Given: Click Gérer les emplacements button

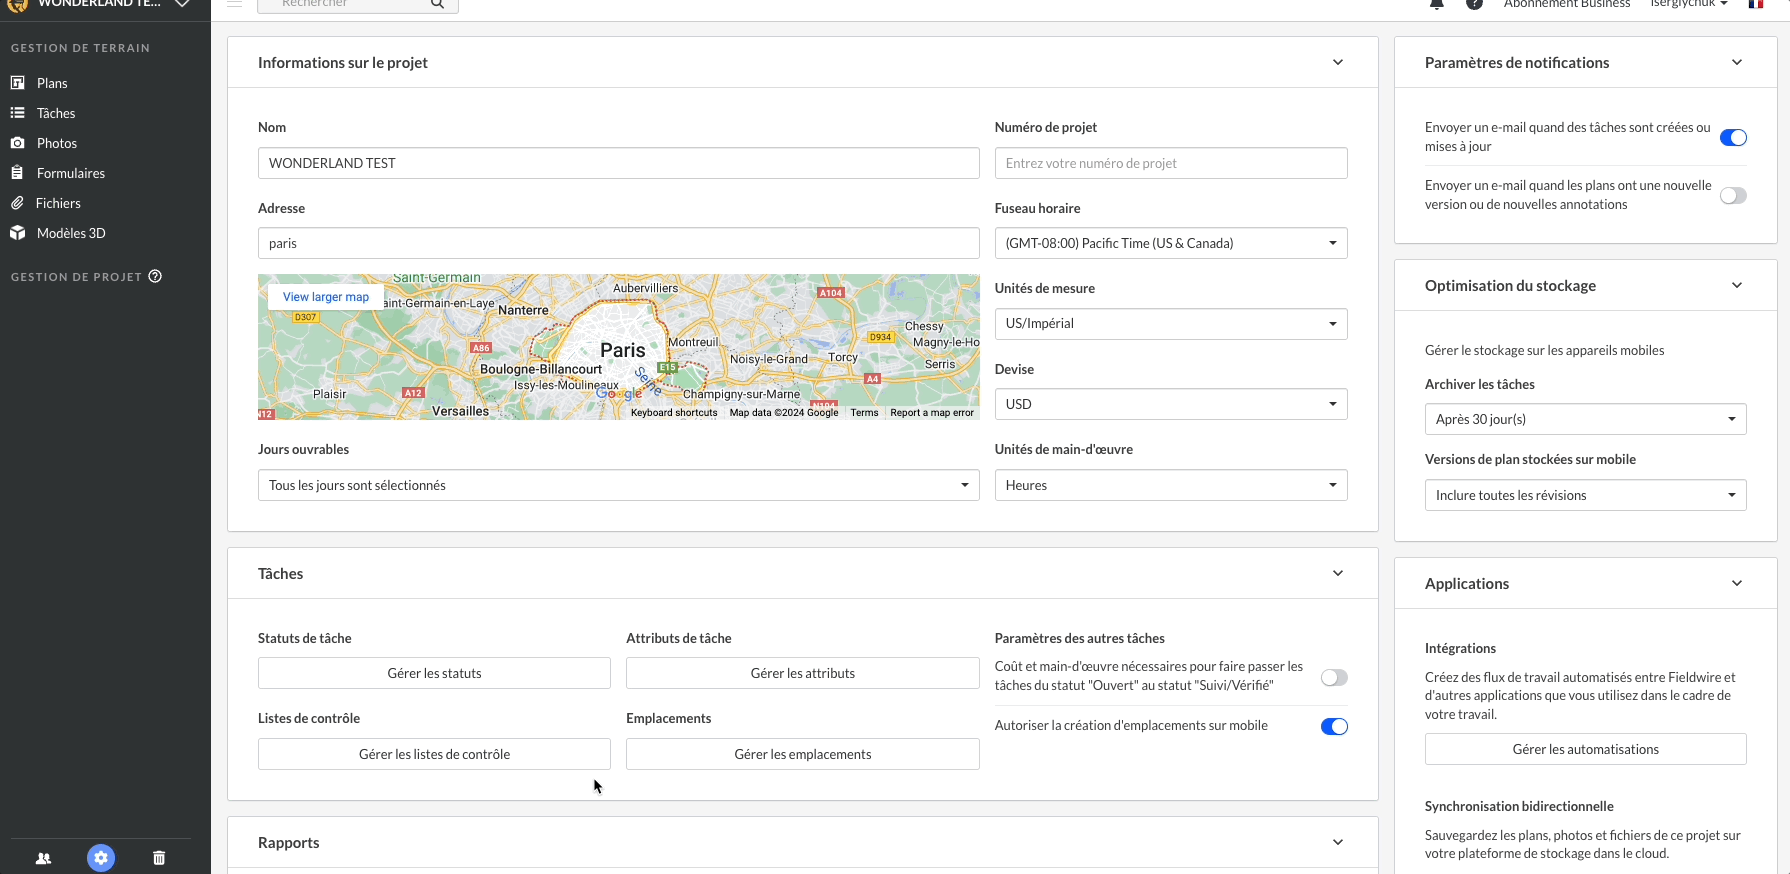Looking at the screenshot, I should click(x=802, y=754).
